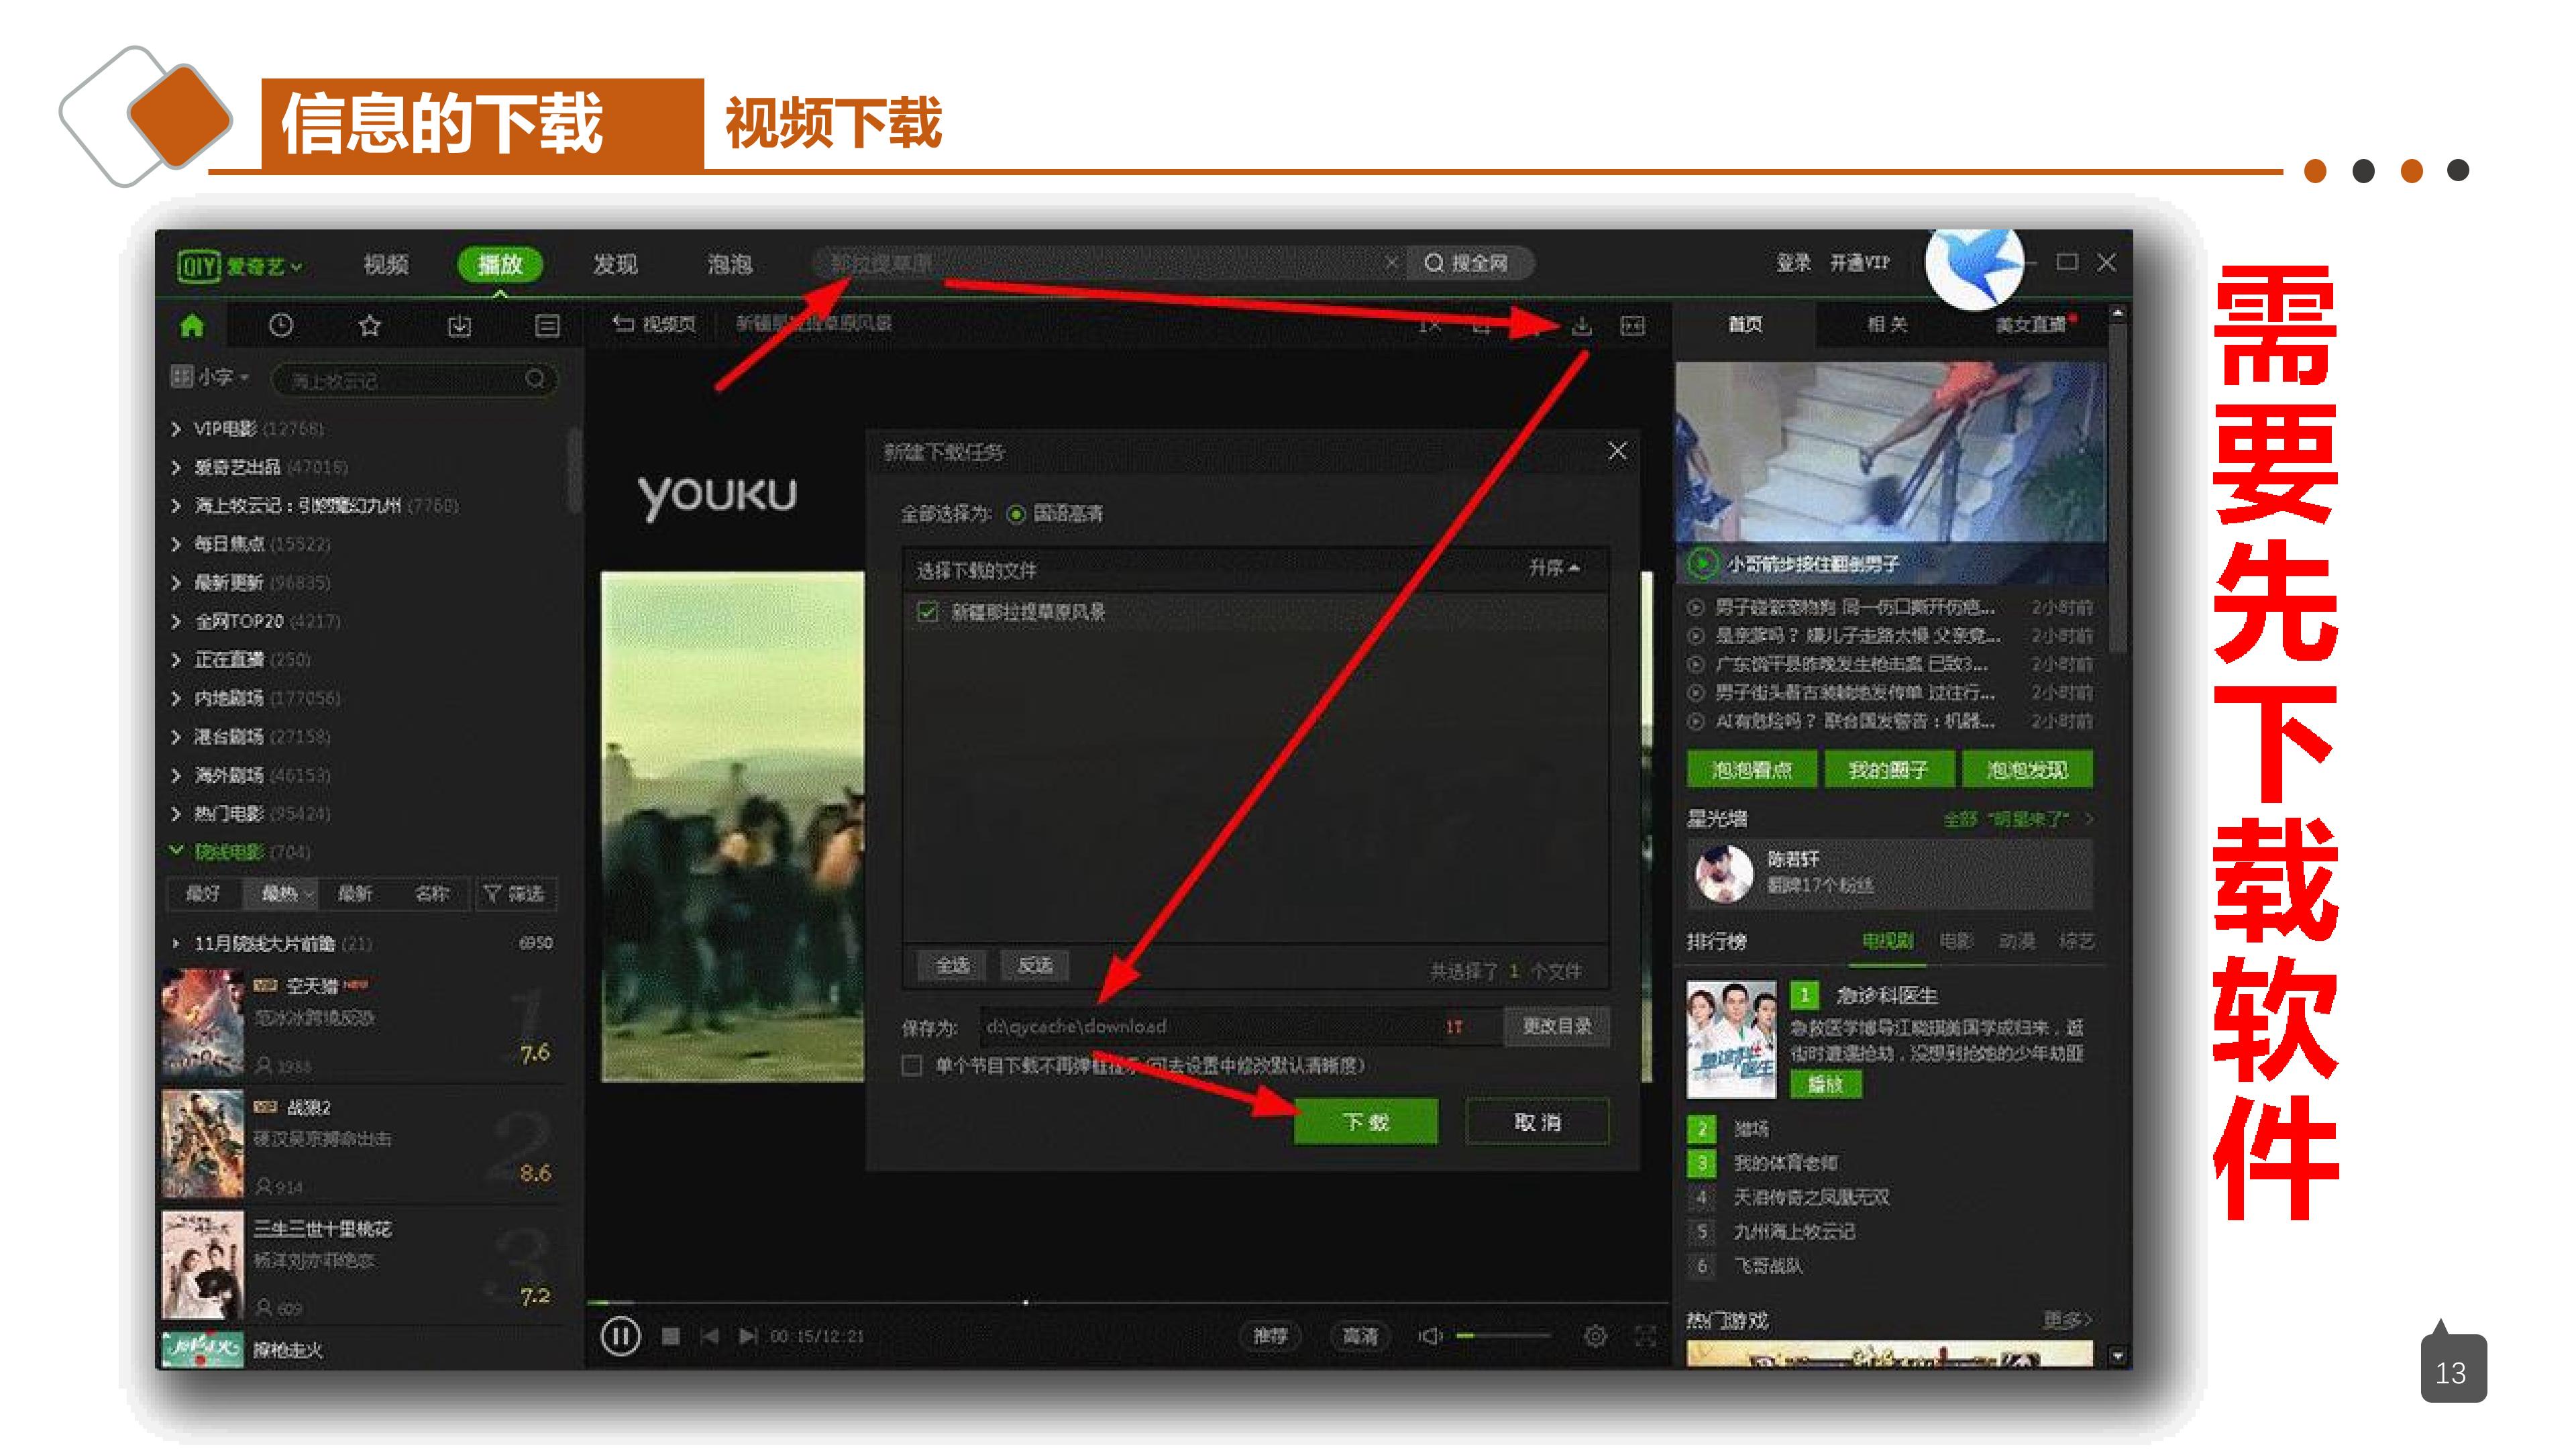Open the watch history clock icon
This screenshot has height=1449, width=2576.
(281, 326)
